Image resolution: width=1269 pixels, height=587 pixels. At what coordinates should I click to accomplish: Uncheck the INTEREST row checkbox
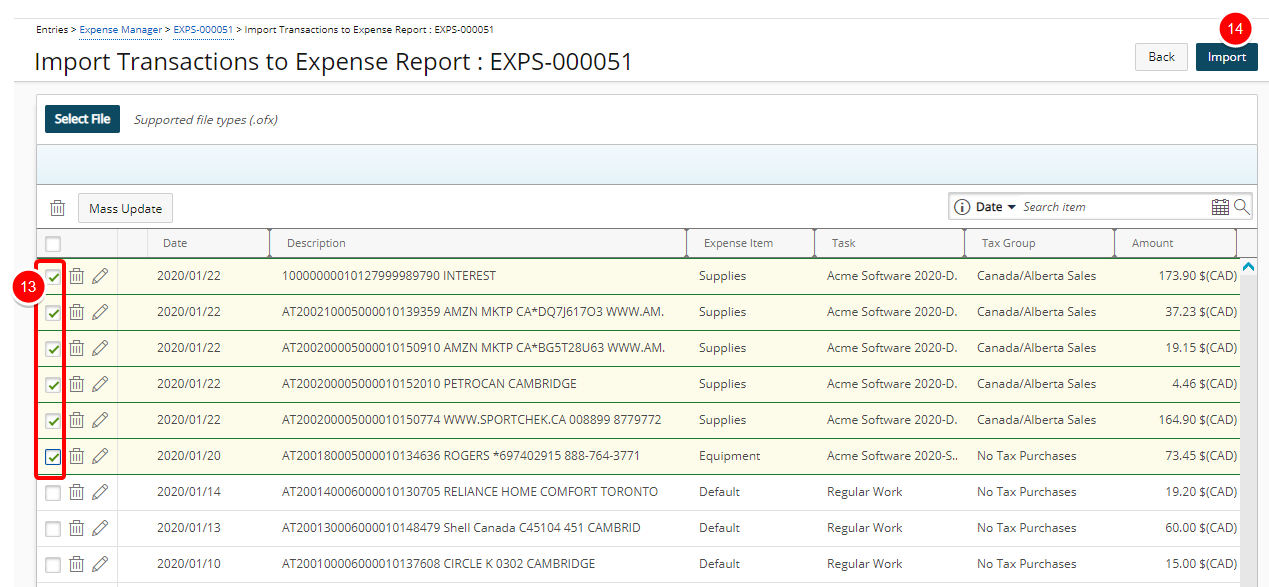tap(53, 277)
